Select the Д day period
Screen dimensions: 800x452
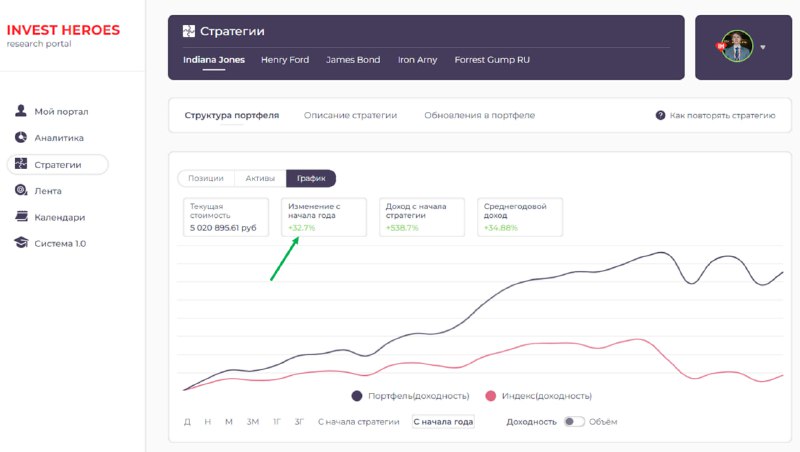[187, 422]
